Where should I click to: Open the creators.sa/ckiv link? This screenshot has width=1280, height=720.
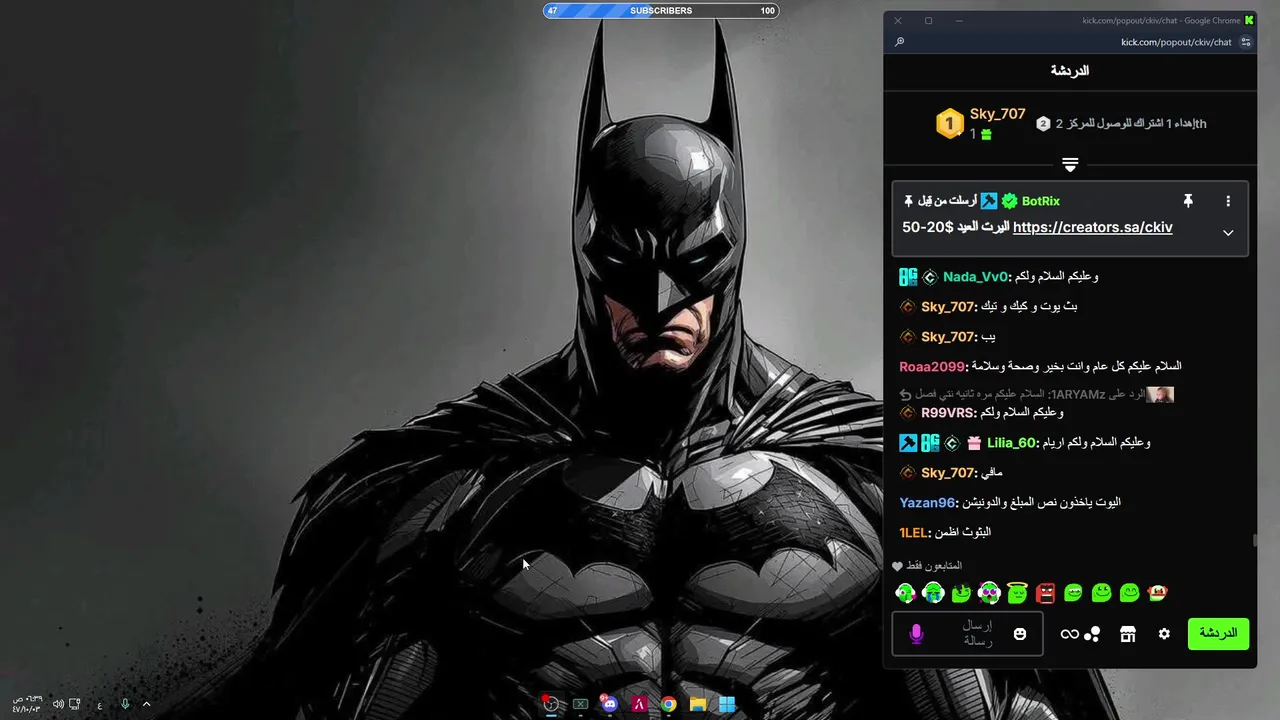[1092, 227]
